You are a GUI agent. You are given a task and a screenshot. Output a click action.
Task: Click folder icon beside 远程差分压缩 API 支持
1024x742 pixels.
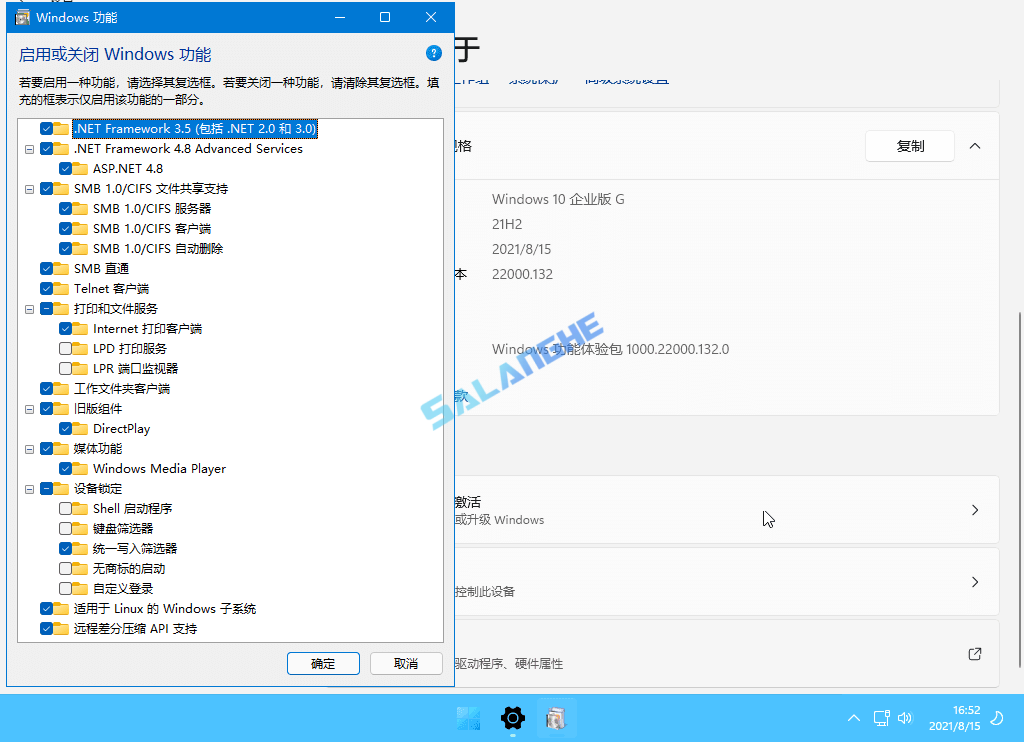61,628
